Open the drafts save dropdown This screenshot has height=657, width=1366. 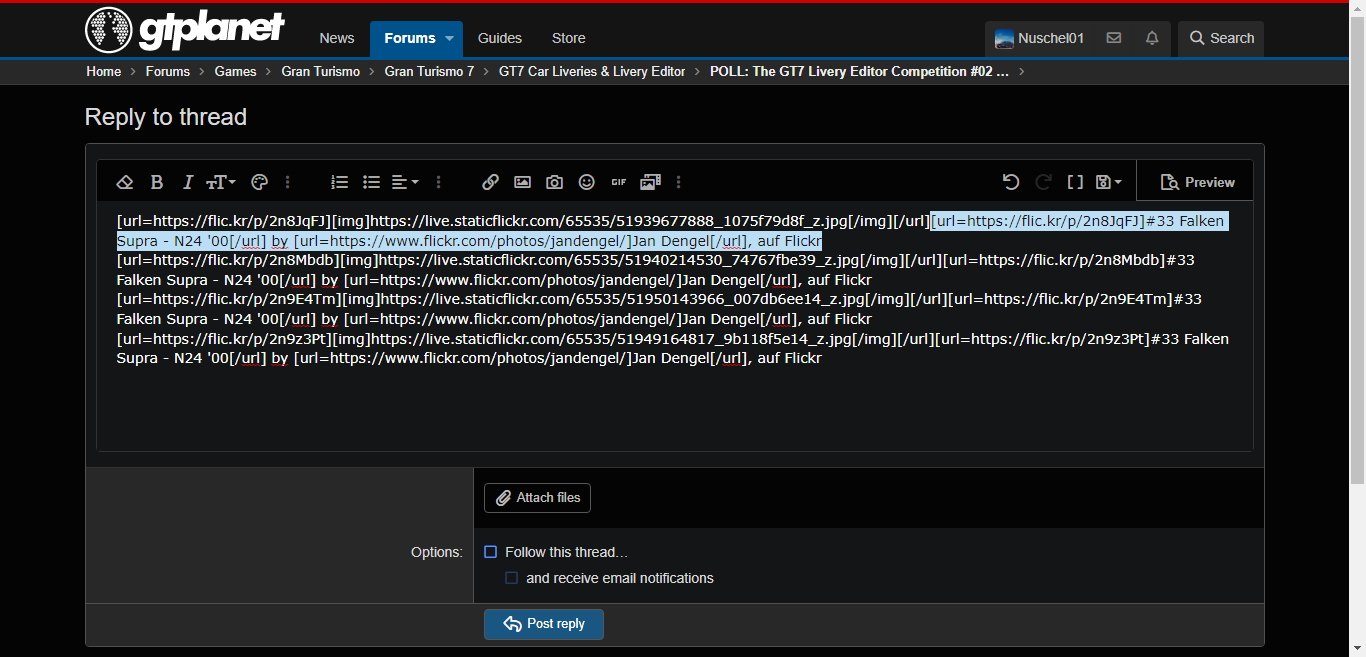(x=1108, y=182)
